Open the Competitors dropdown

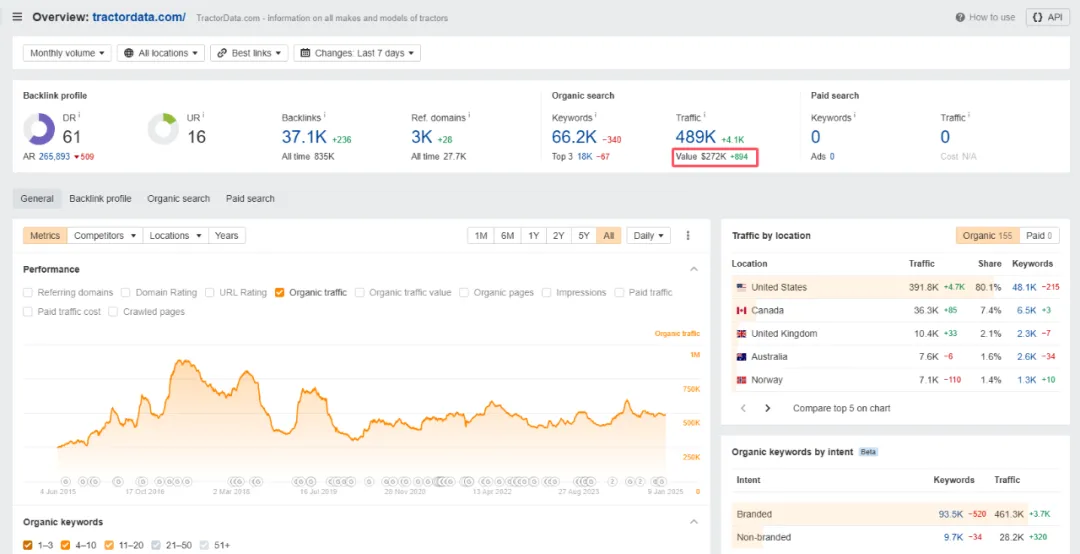[x=105, y=236]
